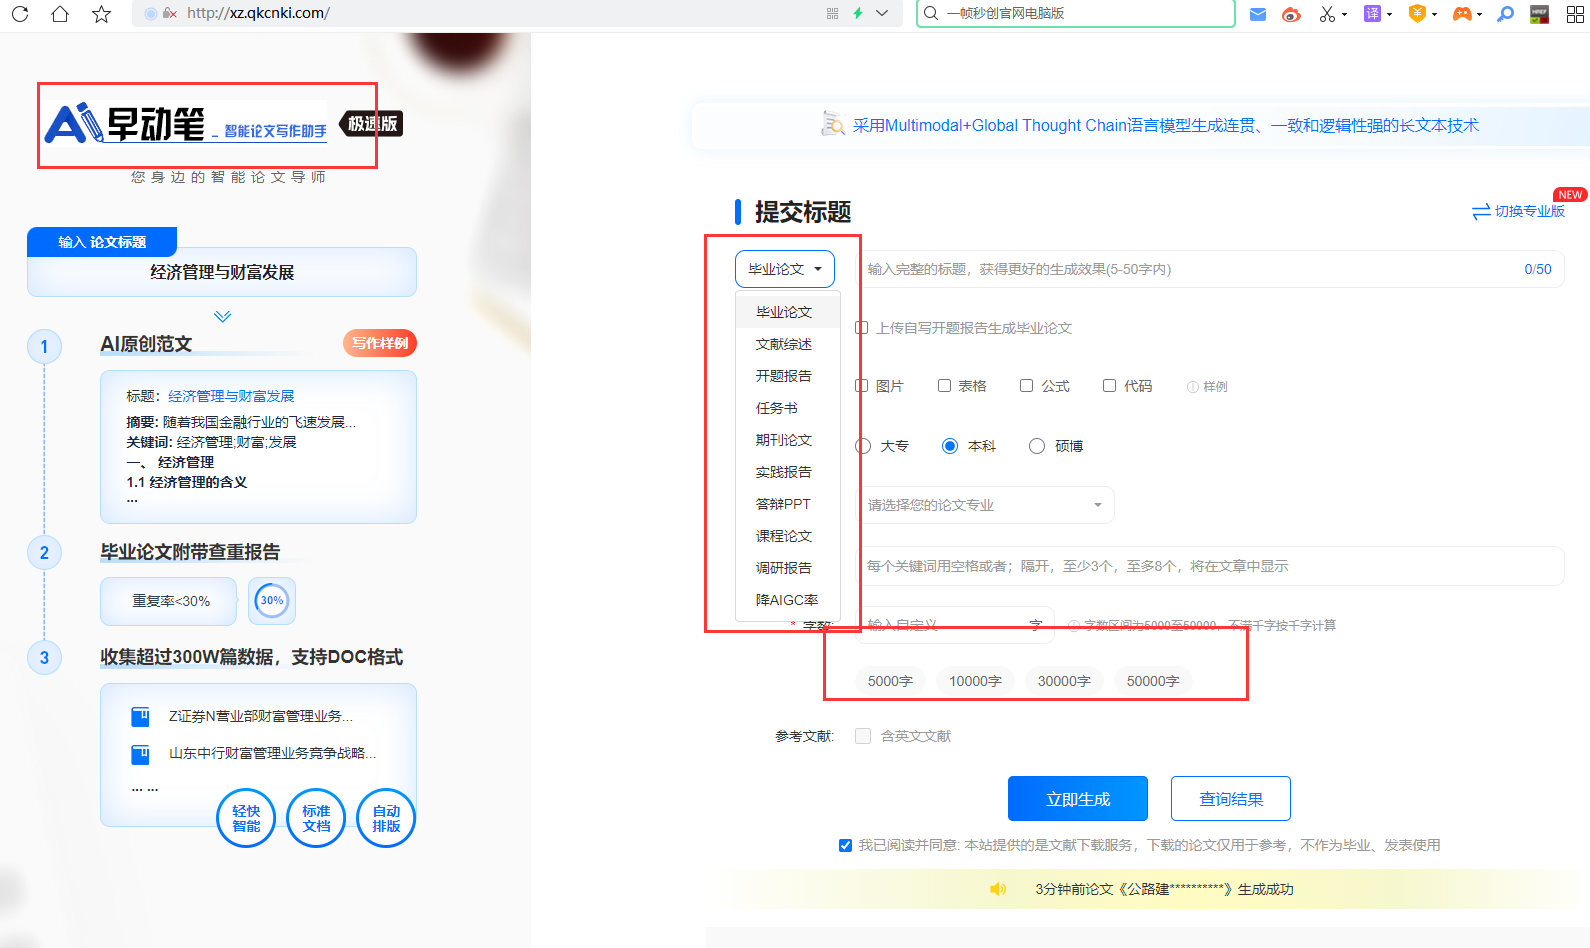Click the down chevron under title box
The image size is (1590, 948).
click(x=223, y=316)
